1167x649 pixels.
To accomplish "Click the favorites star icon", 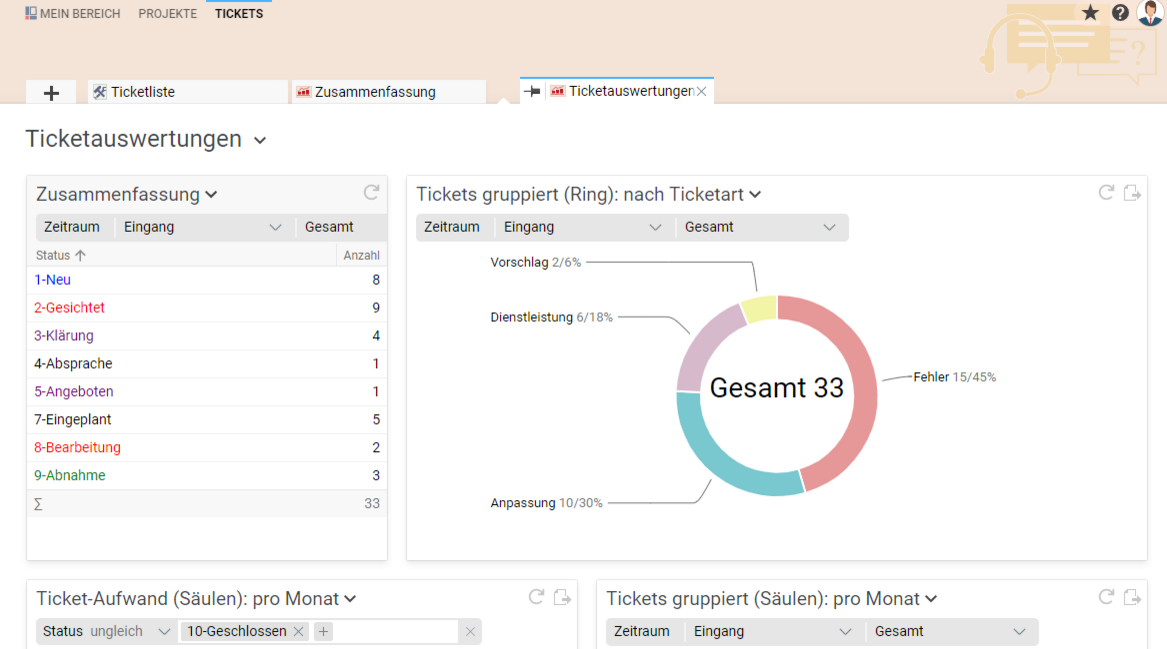I will pyautogui.click(x=1091, y=12).
